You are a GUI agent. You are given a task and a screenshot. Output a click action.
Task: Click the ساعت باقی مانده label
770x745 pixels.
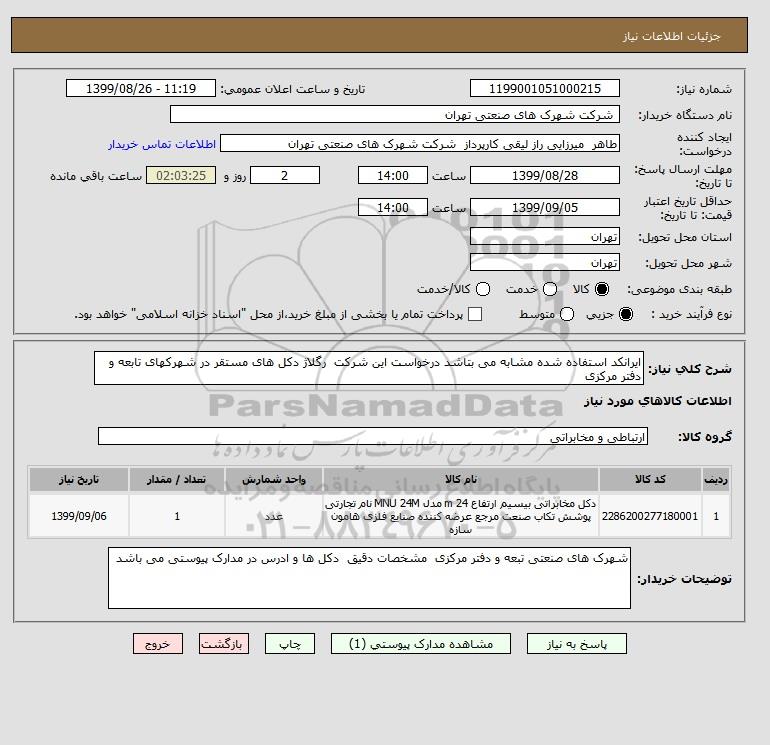point(96,176)
